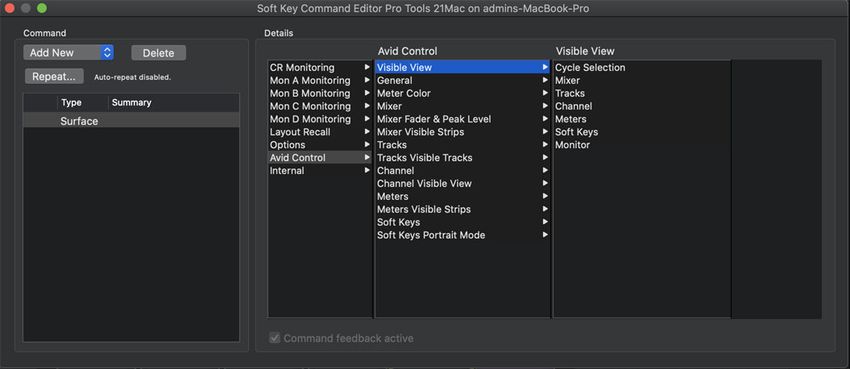This screenshot has width=850, height=369.
Task: Select Meter Color item
Action: click(x=462, y=93)
